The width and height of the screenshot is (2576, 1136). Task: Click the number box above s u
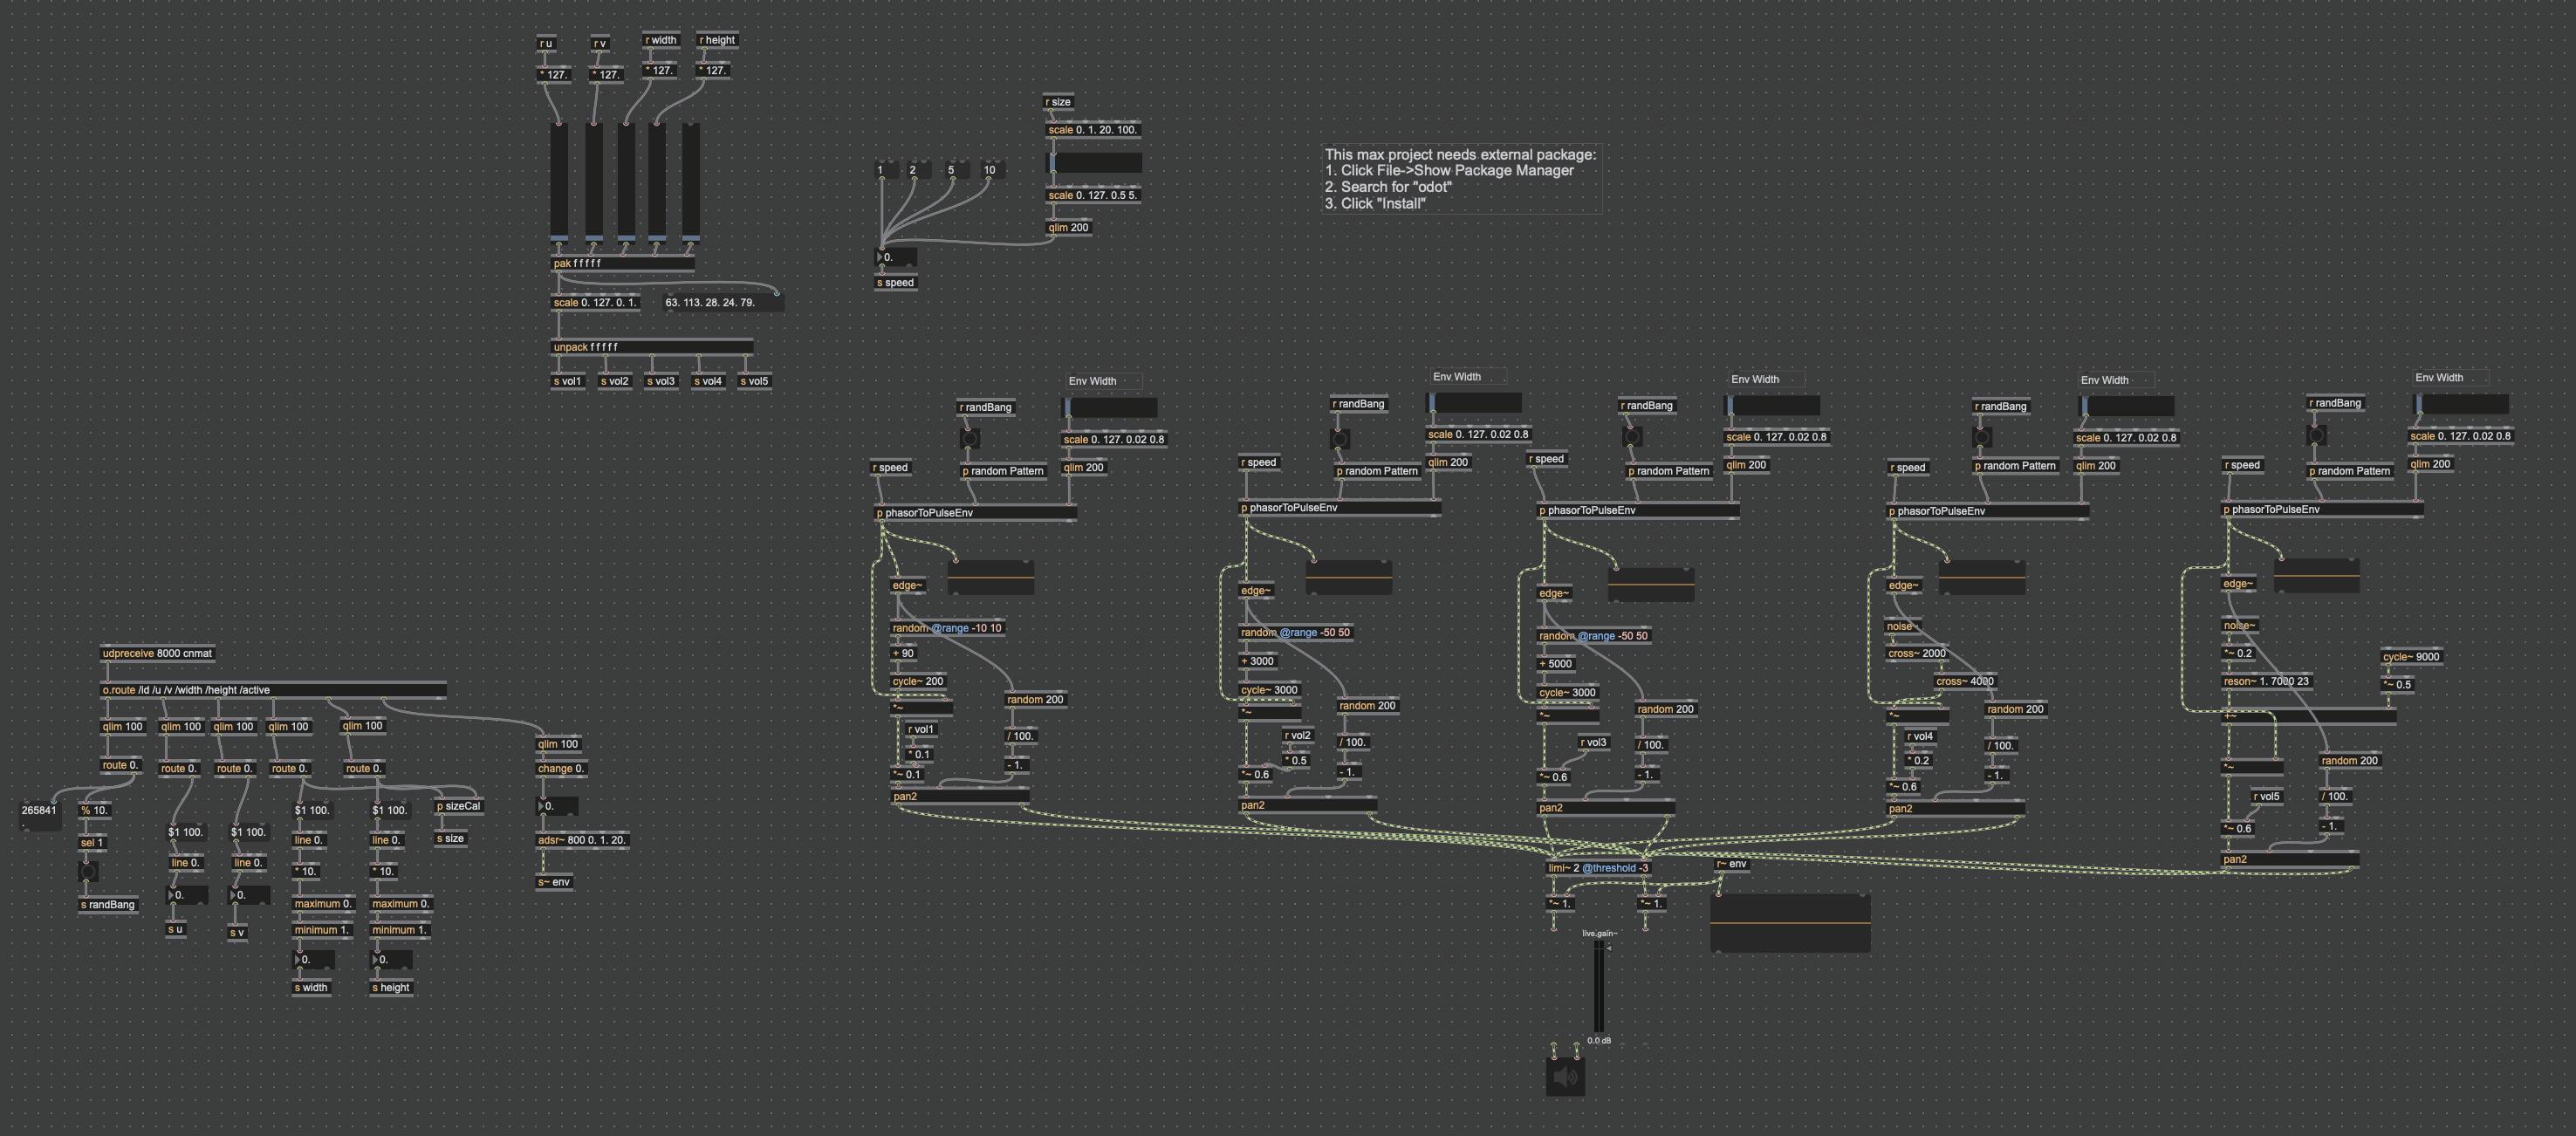pos(188,895)
